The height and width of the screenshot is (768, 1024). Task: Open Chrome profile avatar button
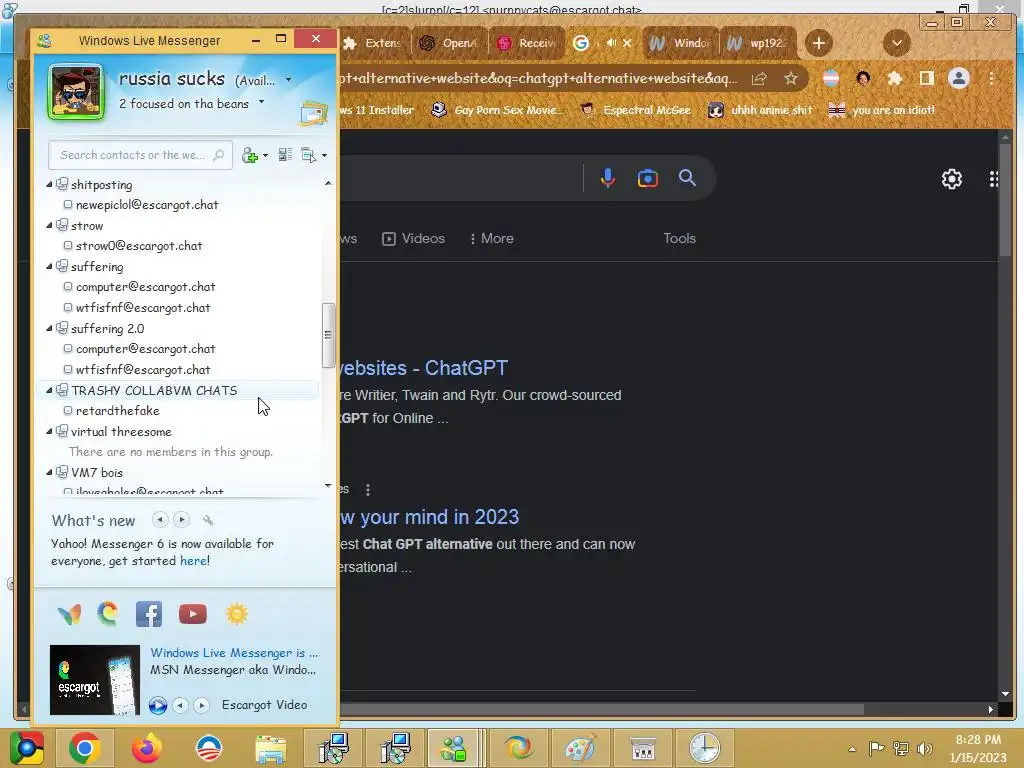[959, 79]
